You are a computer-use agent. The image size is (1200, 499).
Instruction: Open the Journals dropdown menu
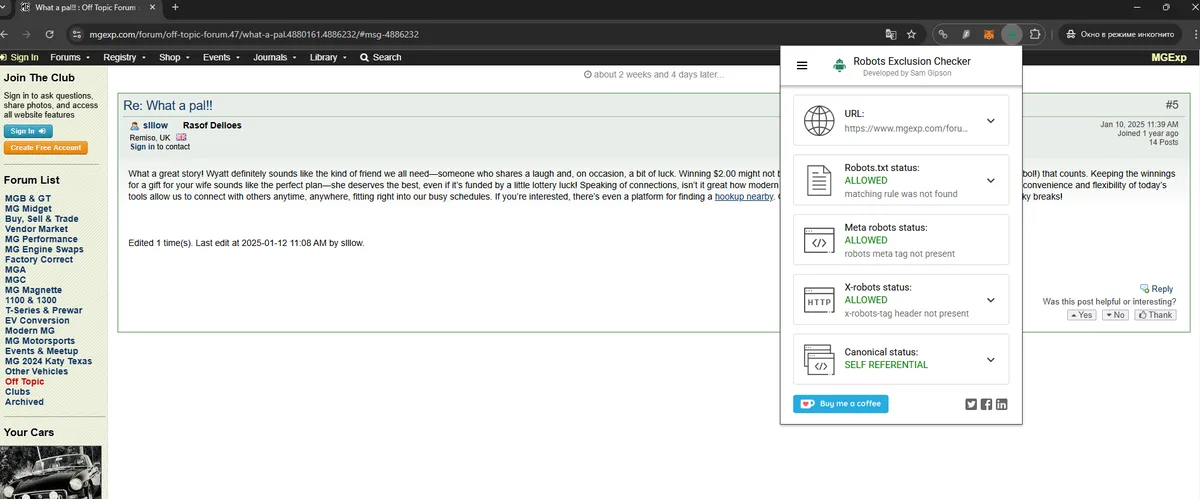click(x=275, y=57)
